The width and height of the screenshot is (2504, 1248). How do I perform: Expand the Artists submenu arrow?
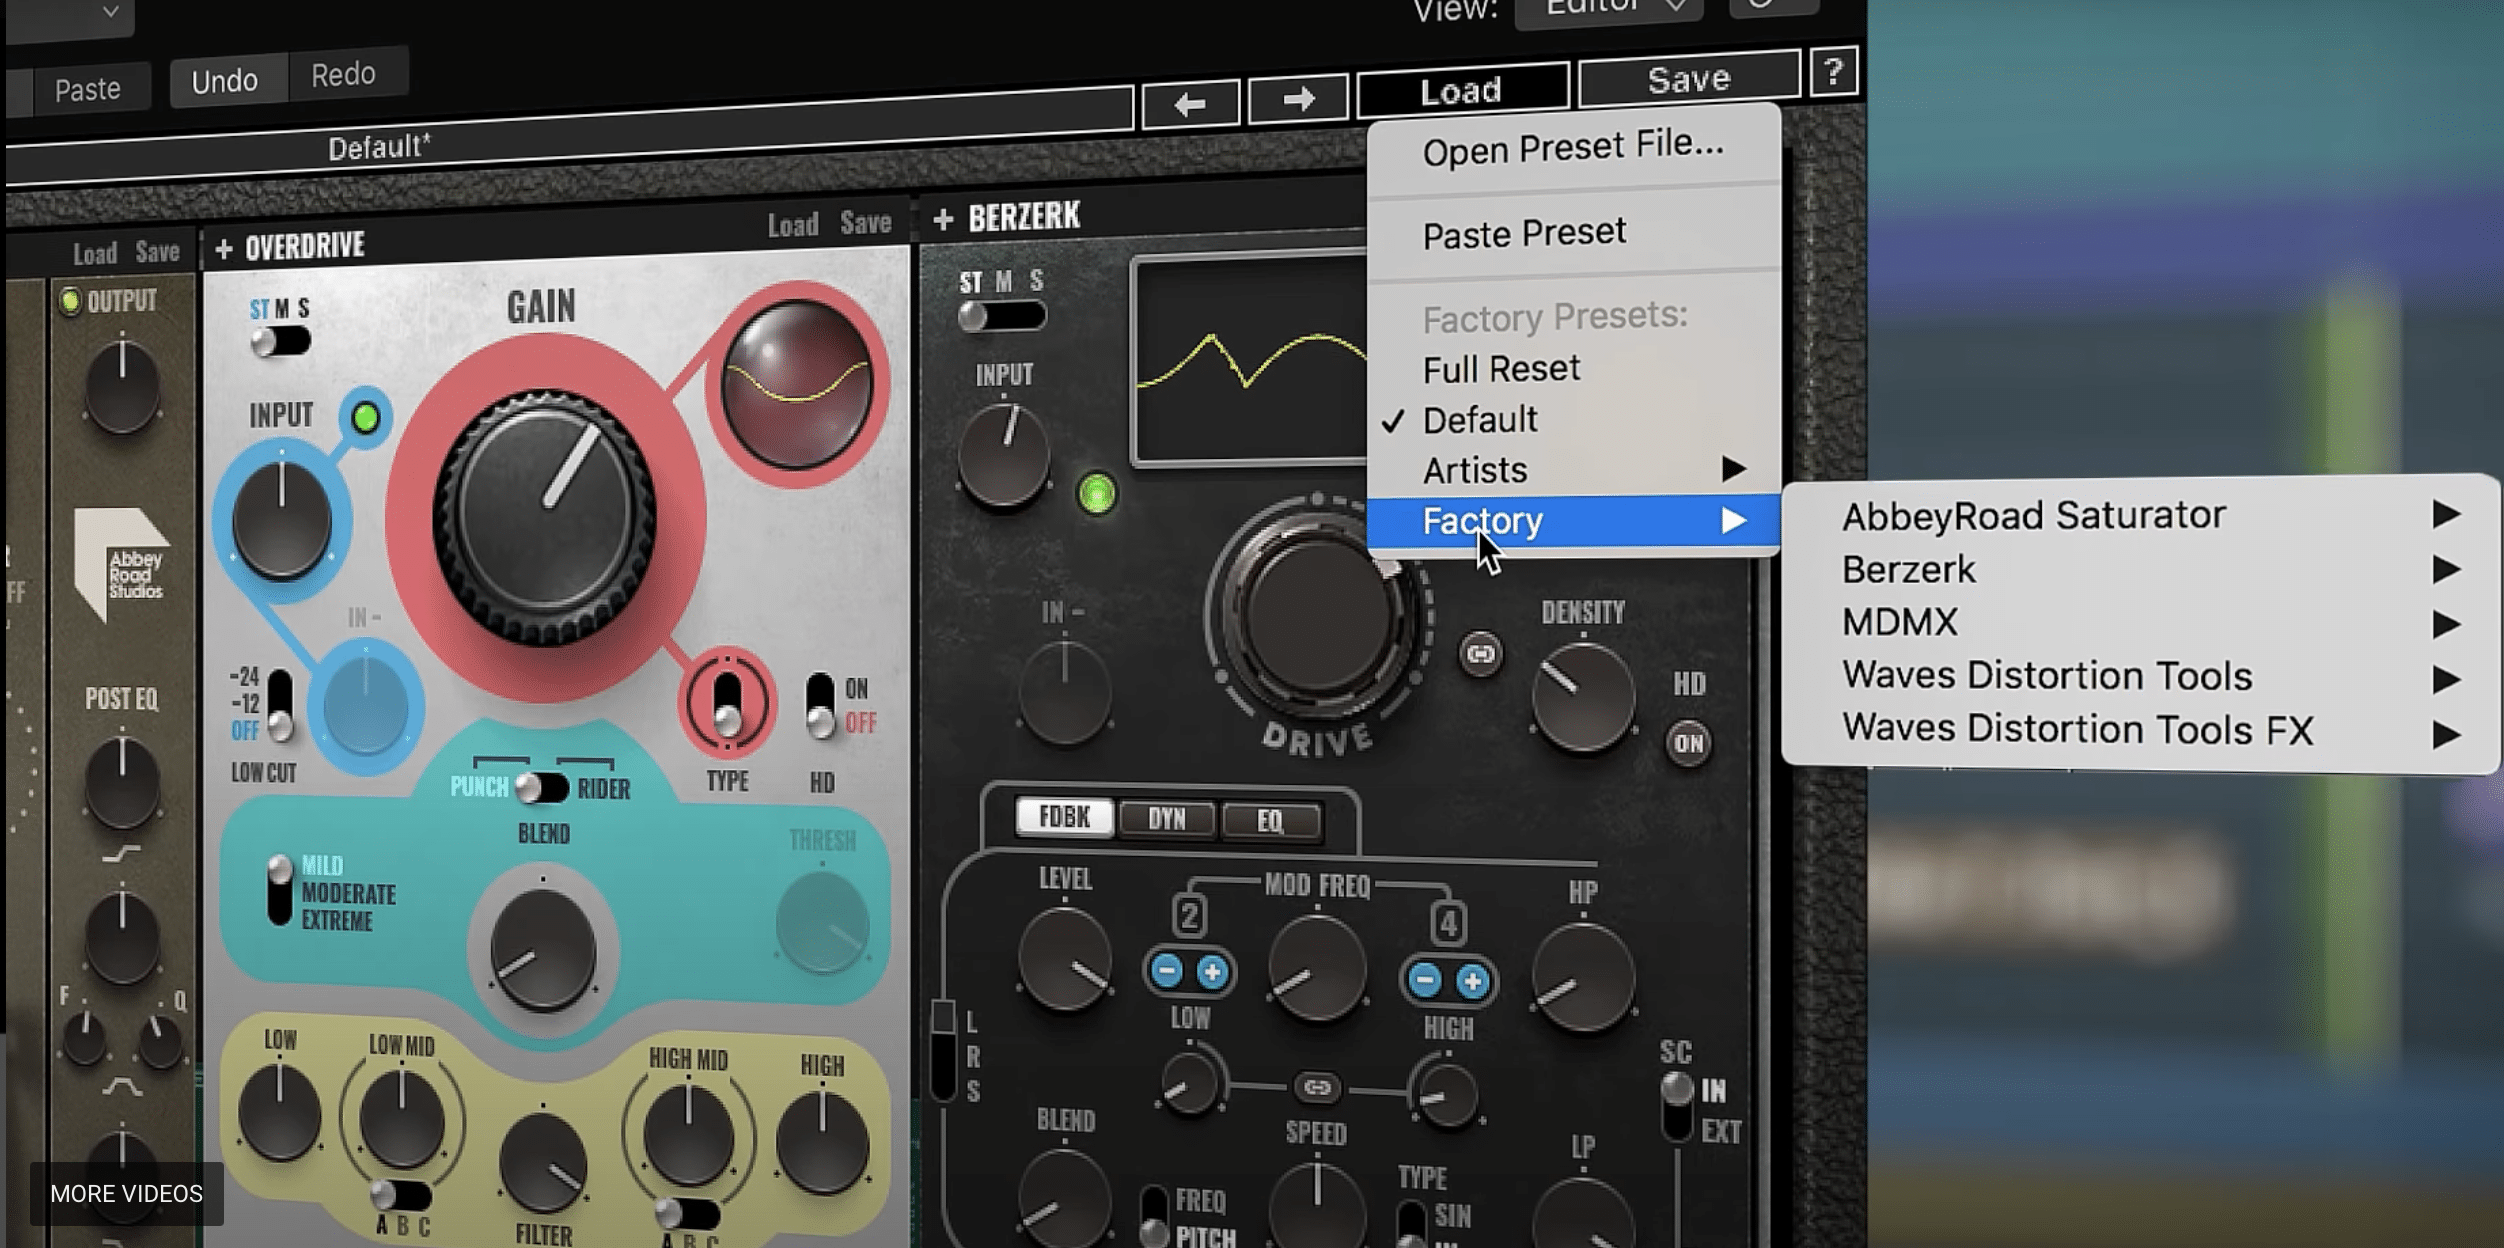point(1734,469)
